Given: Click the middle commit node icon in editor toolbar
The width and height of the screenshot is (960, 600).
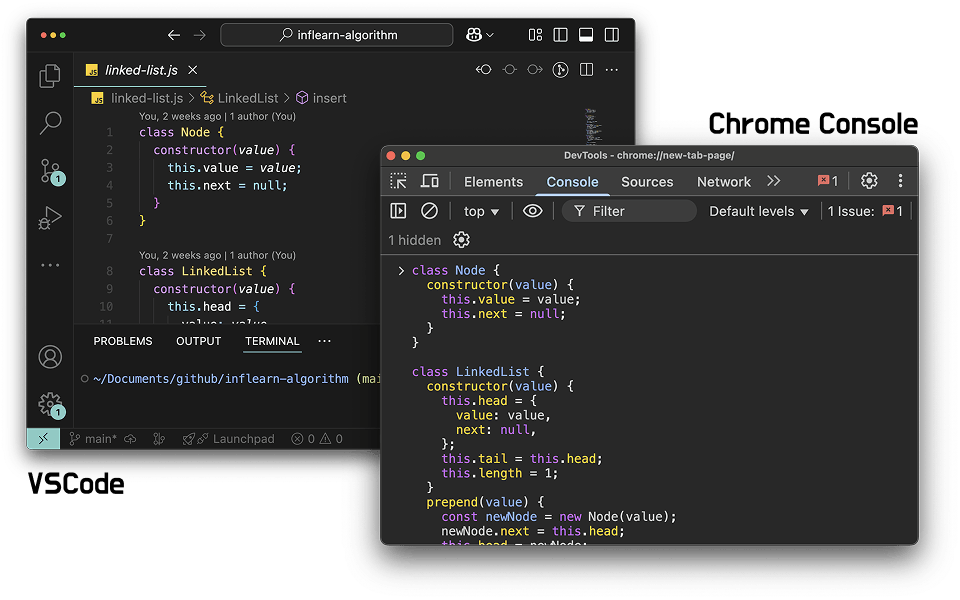Looking at the screenshot, I should (x=509, y=70).
